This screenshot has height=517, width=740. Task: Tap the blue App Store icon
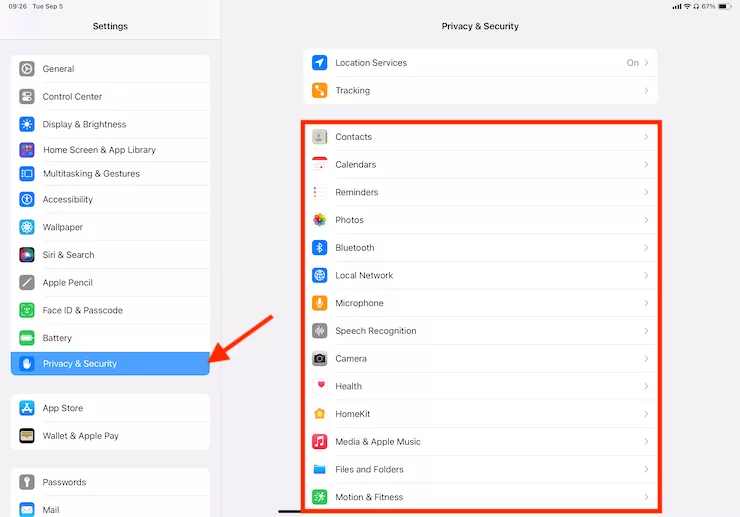(27, 408)
